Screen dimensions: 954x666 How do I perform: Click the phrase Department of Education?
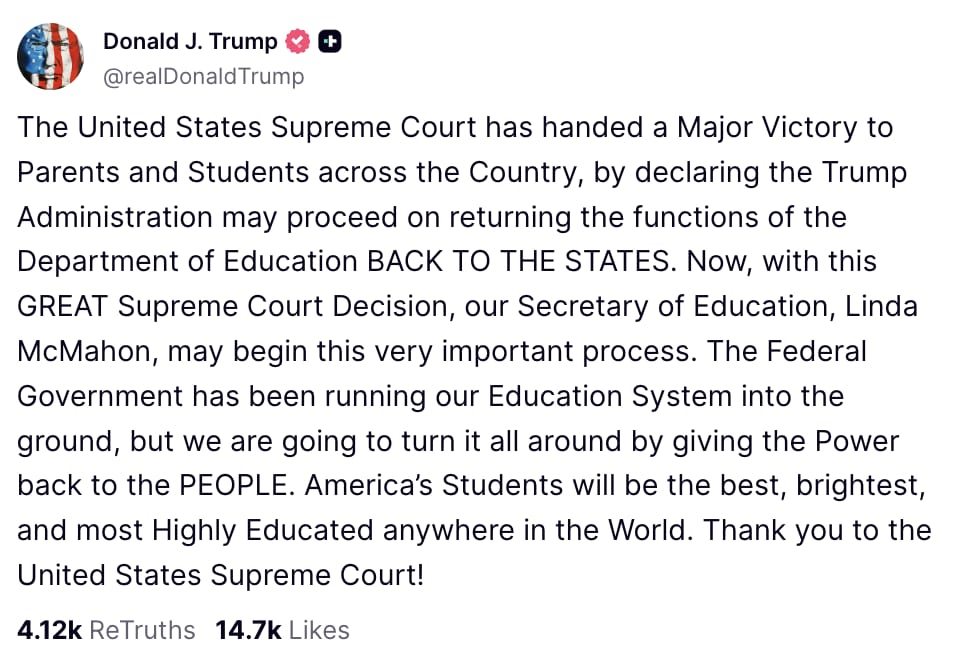(x=187, y=262)
